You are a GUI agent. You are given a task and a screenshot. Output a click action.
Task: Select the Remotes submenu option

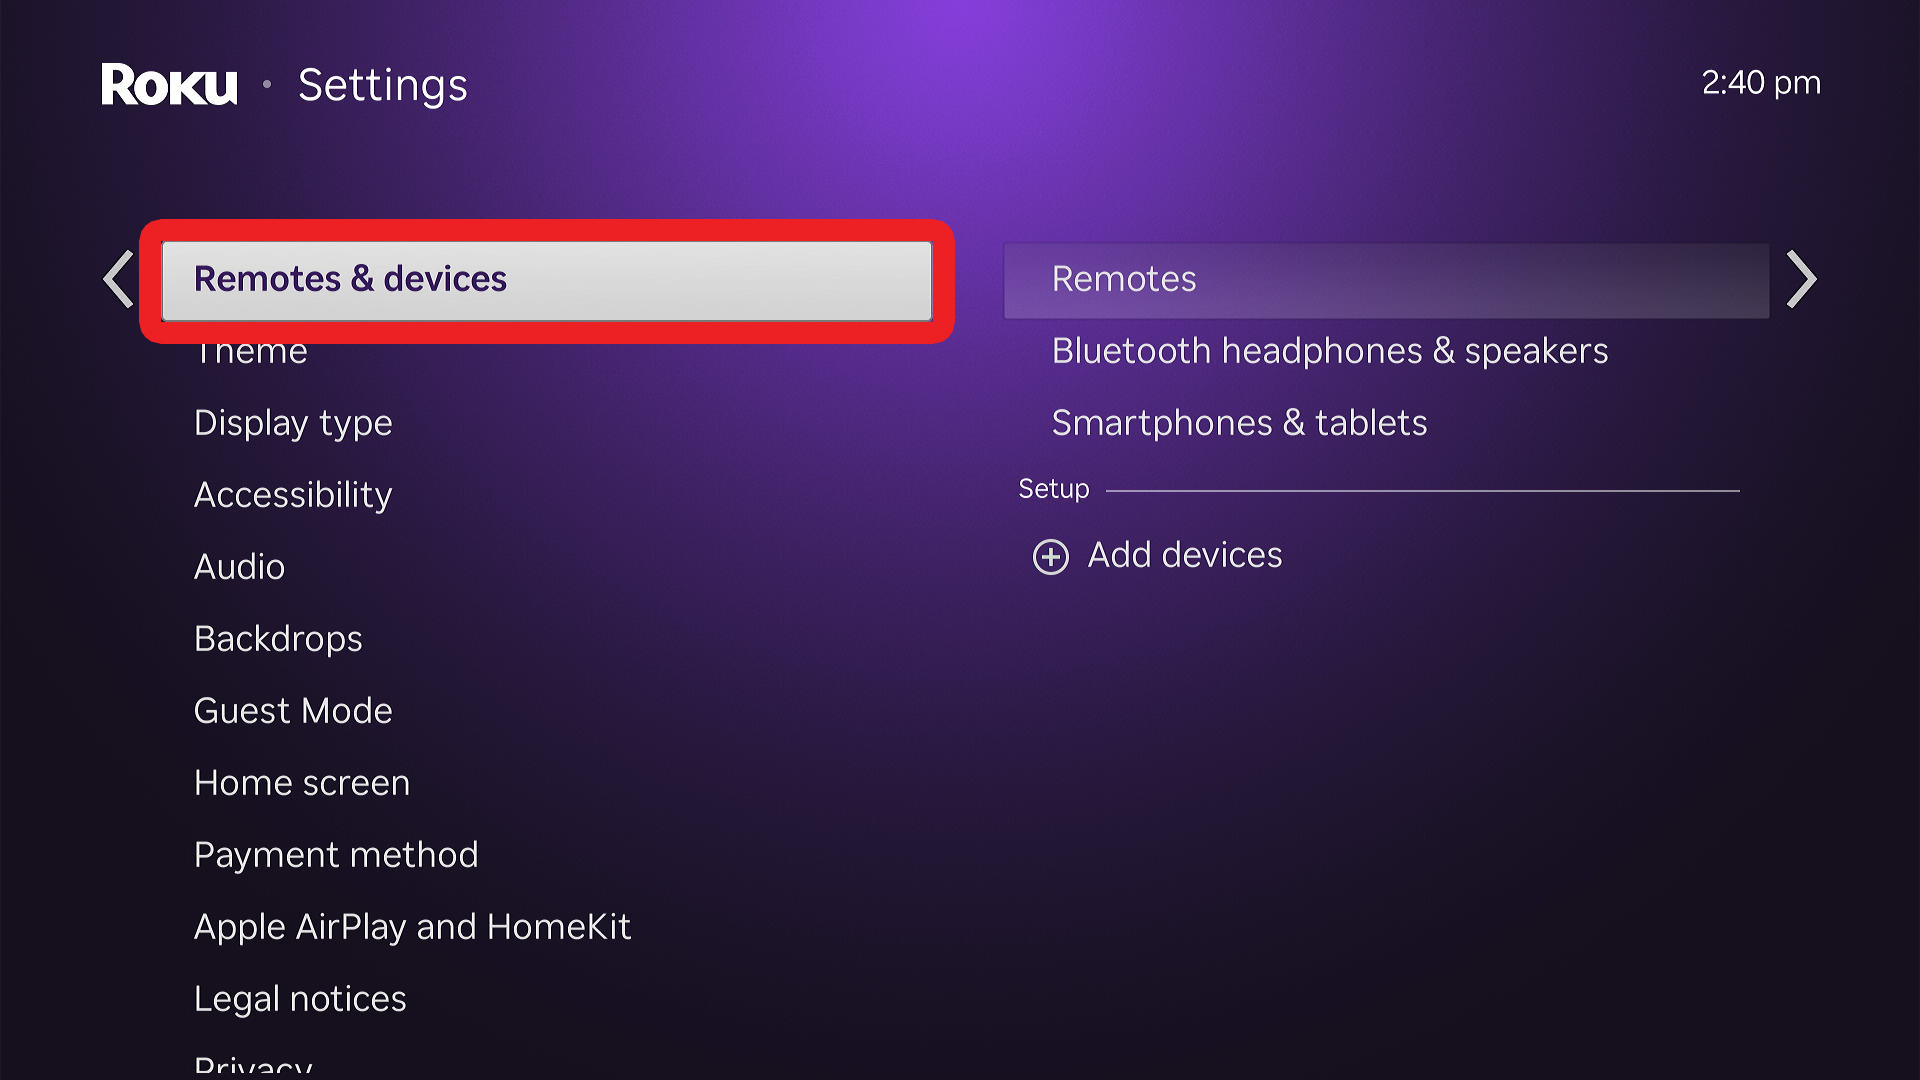1385,280
